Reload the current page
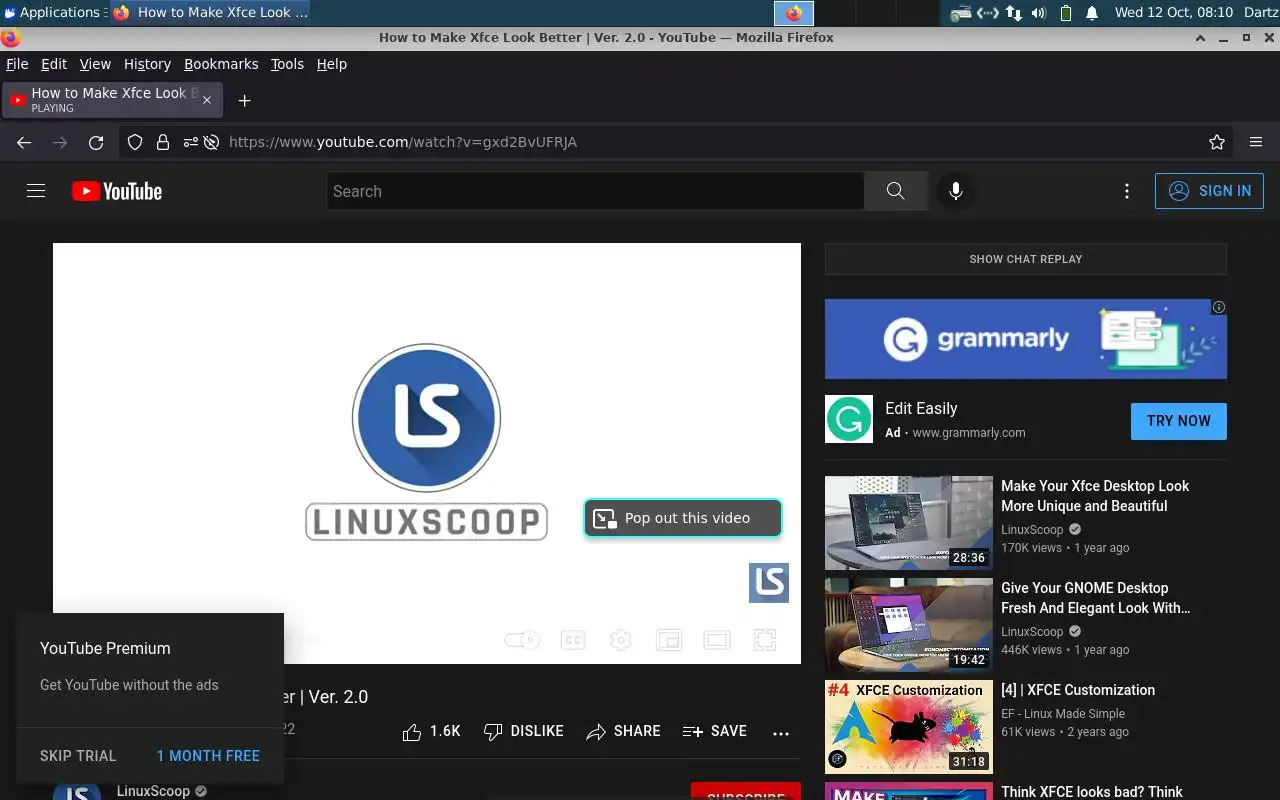The height and width of the screenshot is (800, 1280). tap(96, 142)
